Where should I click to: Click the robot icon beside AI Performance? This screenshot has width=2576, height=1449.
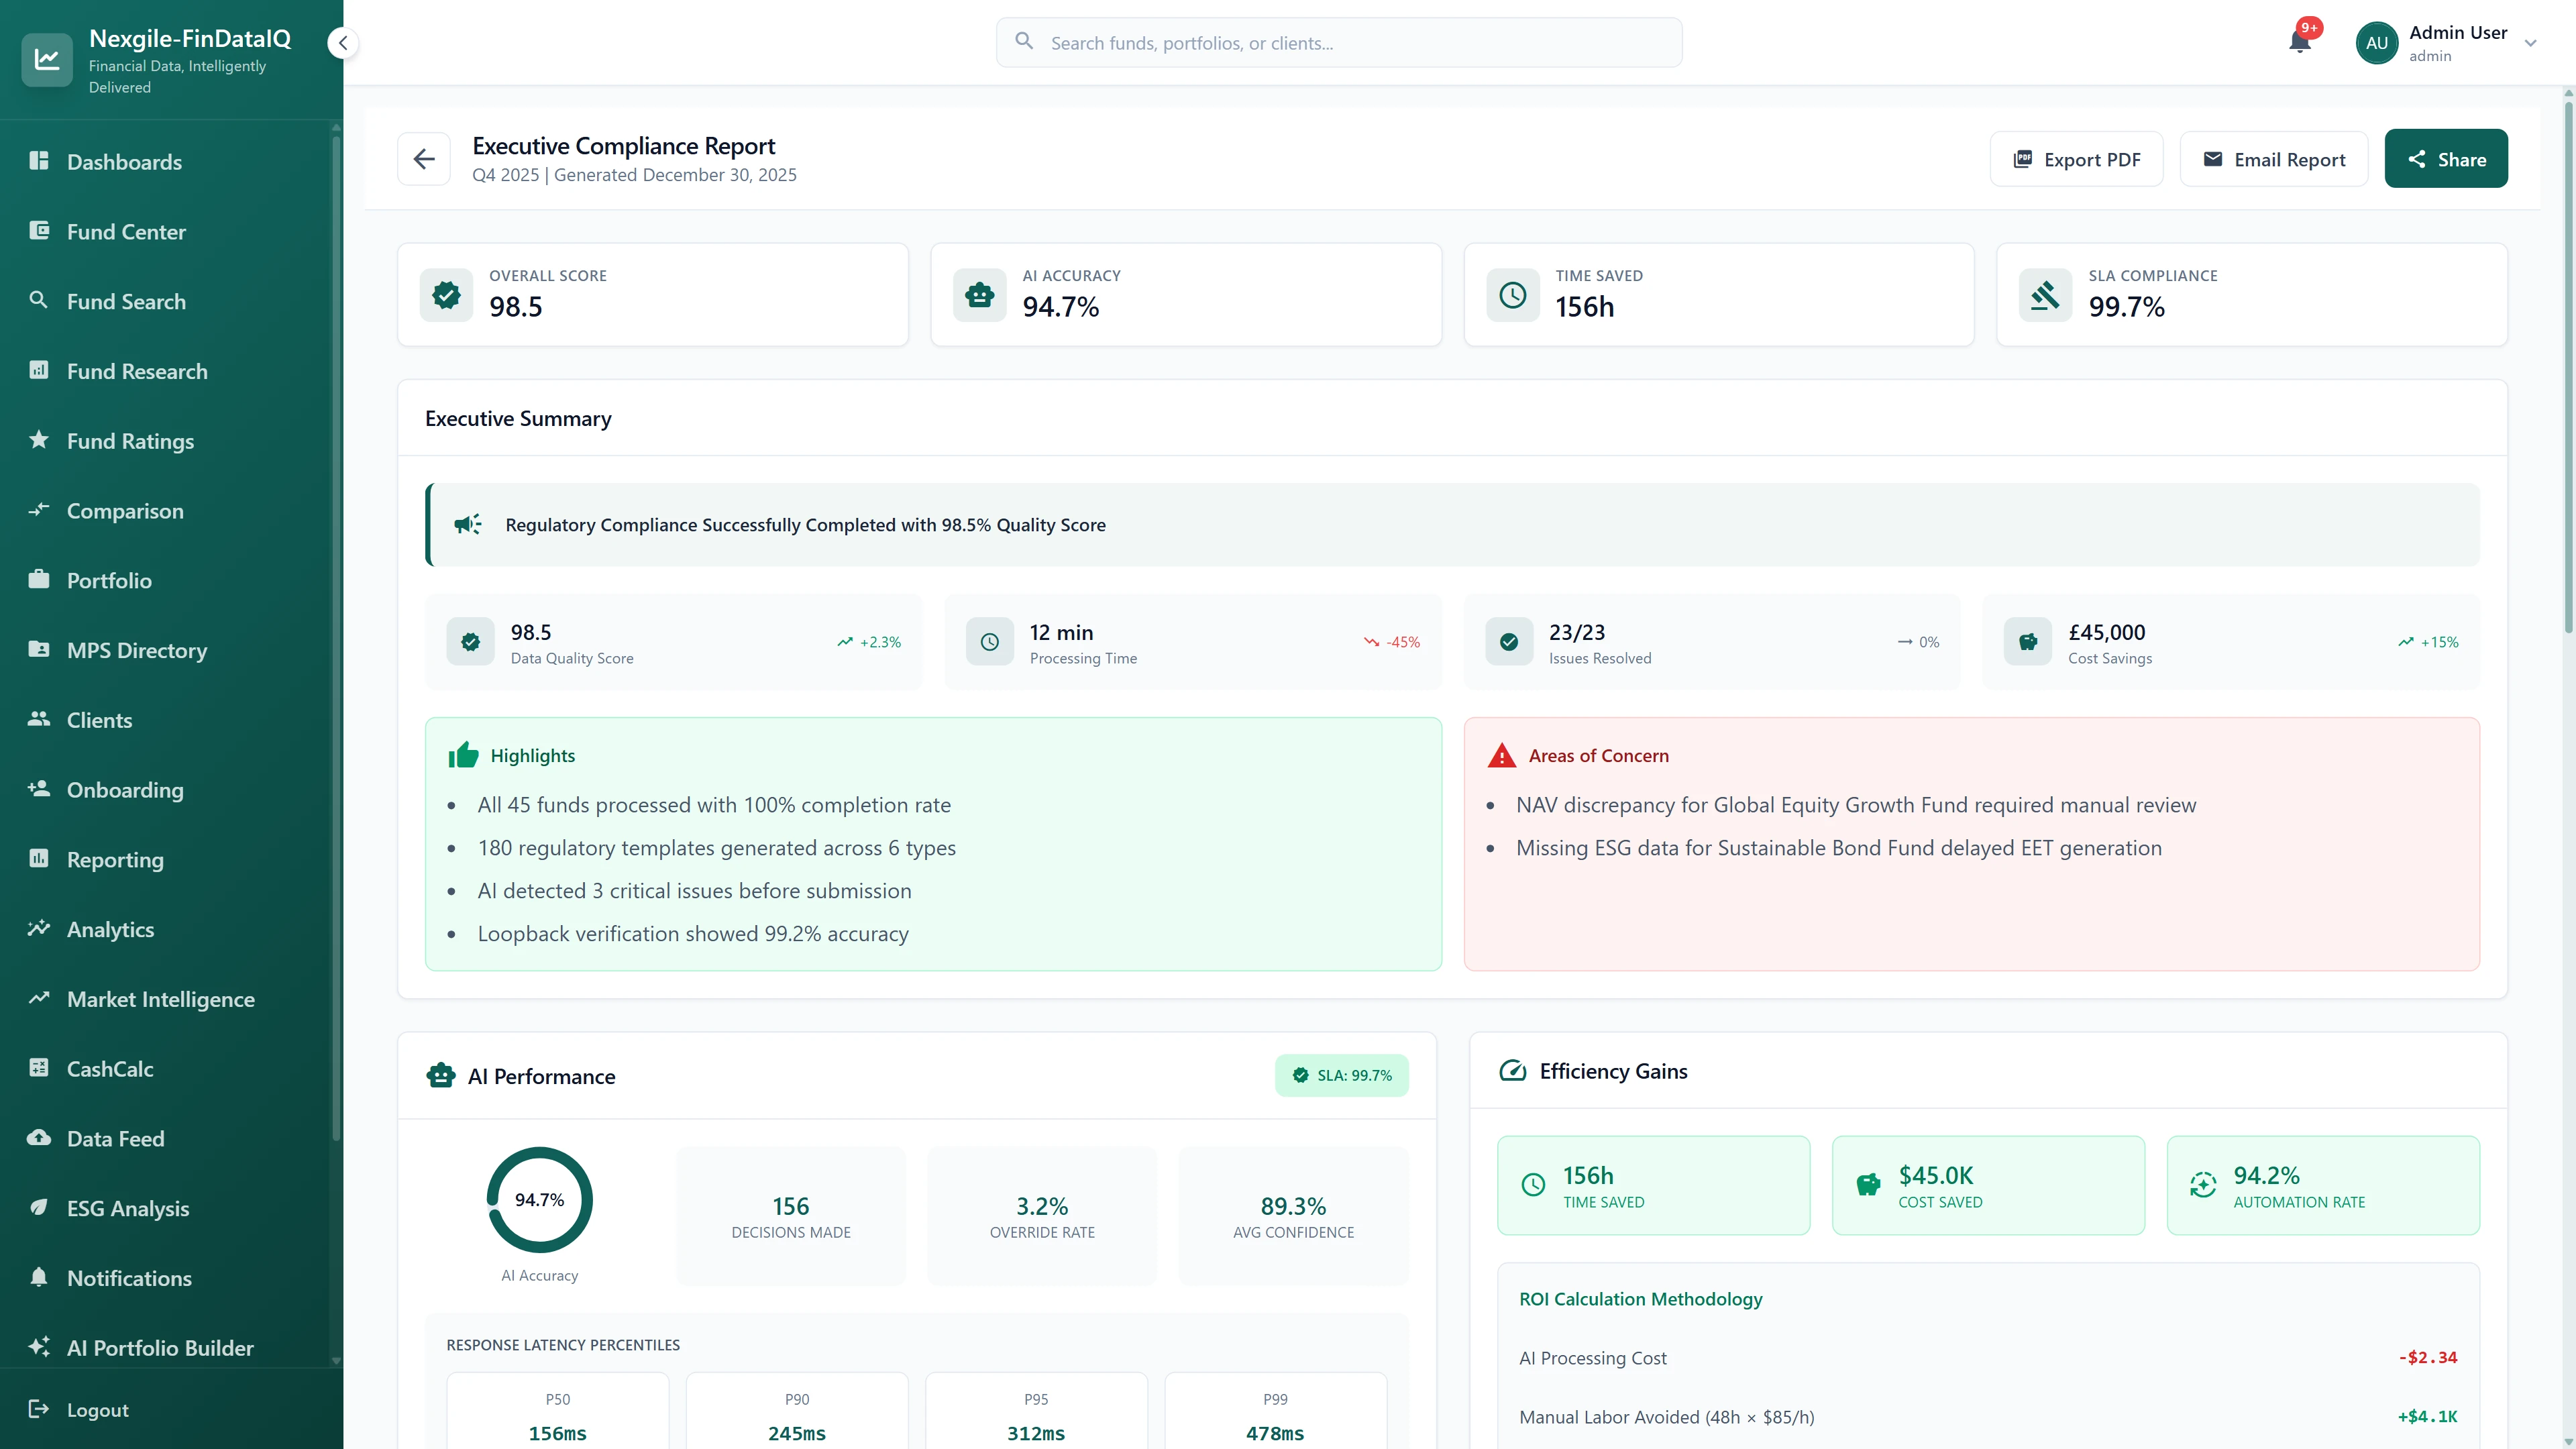441,1075
